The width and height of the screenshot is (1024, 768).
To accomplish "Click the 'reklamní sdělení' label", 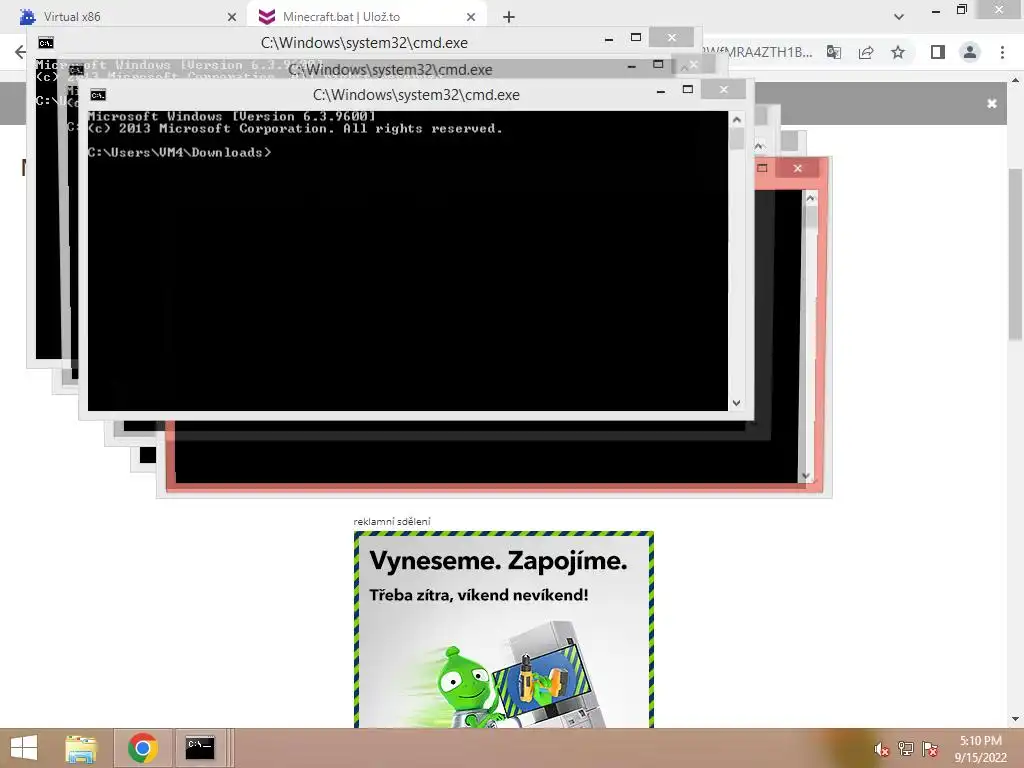I will (392, 521).
